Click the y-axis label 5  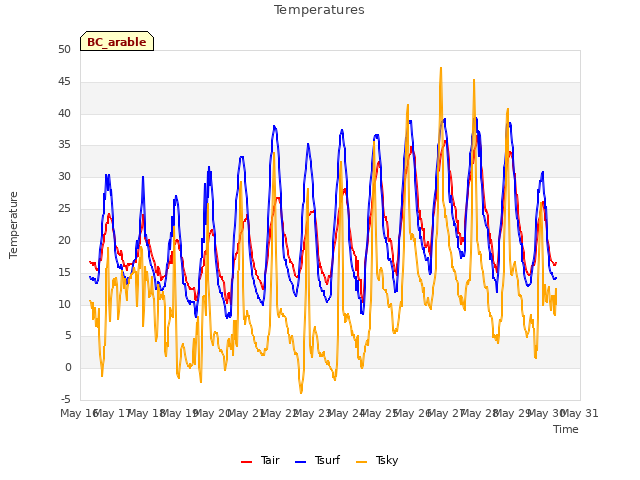tap(68, 336)
